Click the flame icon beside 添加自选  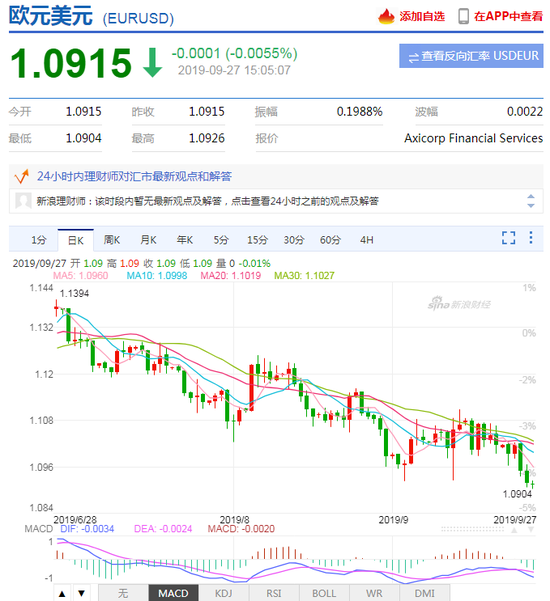click(x=386, y=16)
